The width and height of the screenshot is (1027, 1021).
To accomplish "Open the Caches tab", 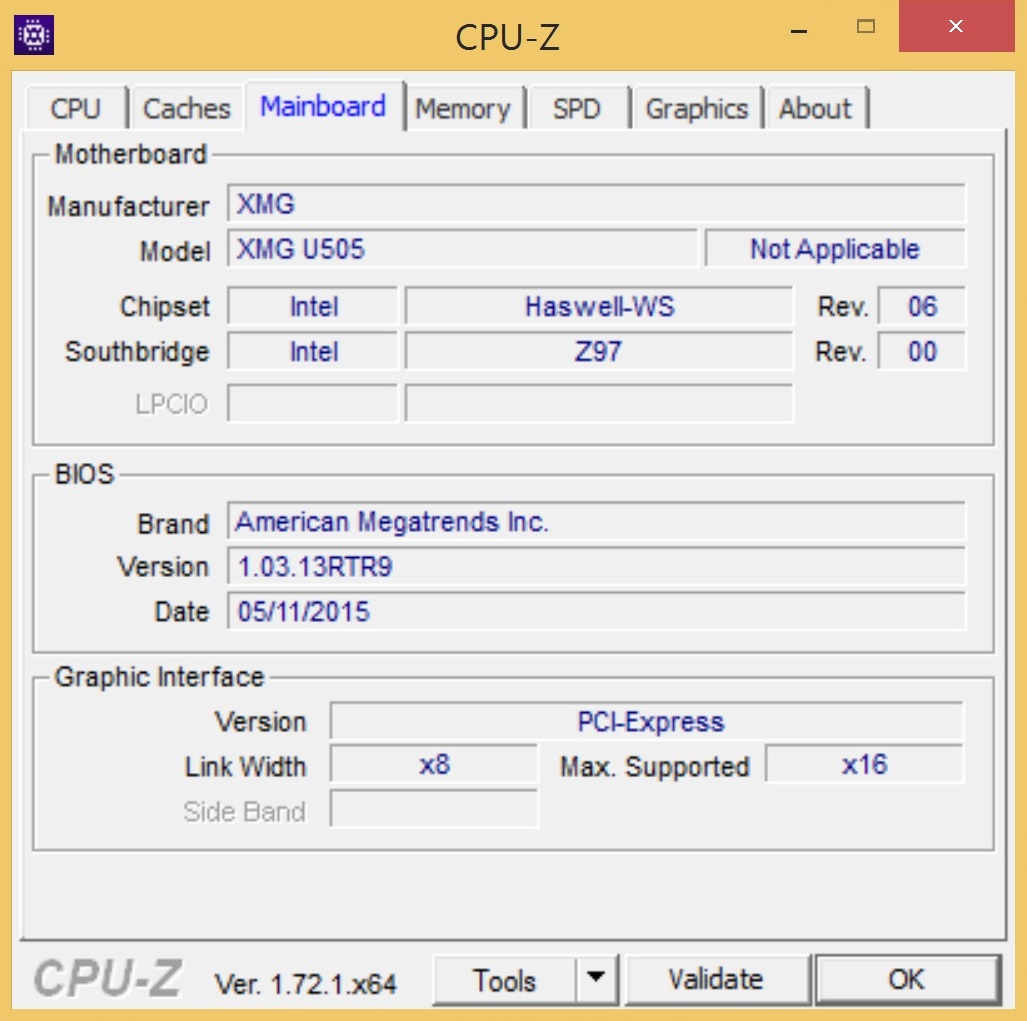I will [187, 108].
